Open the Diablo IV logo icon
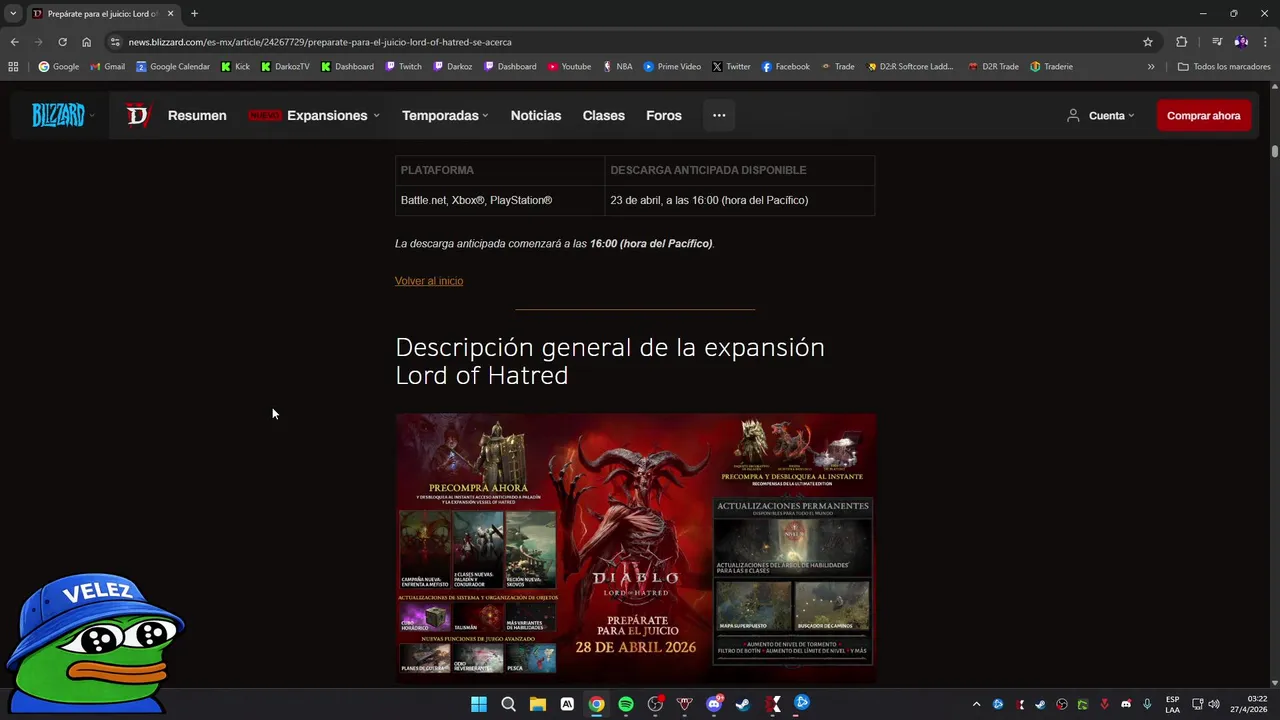Viewport: 1280px width, 720px height. [137, 116]
